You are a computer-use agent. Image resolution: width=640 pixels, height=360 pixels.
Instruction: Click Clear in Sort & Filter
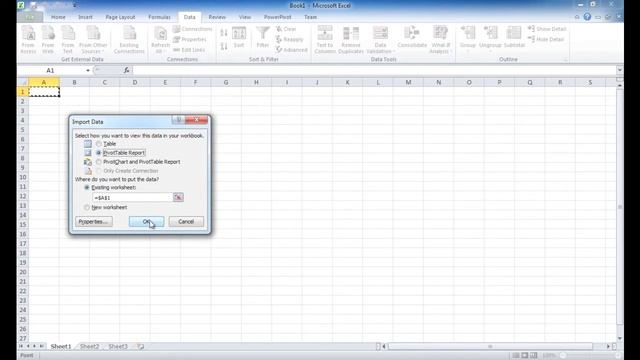286,29
